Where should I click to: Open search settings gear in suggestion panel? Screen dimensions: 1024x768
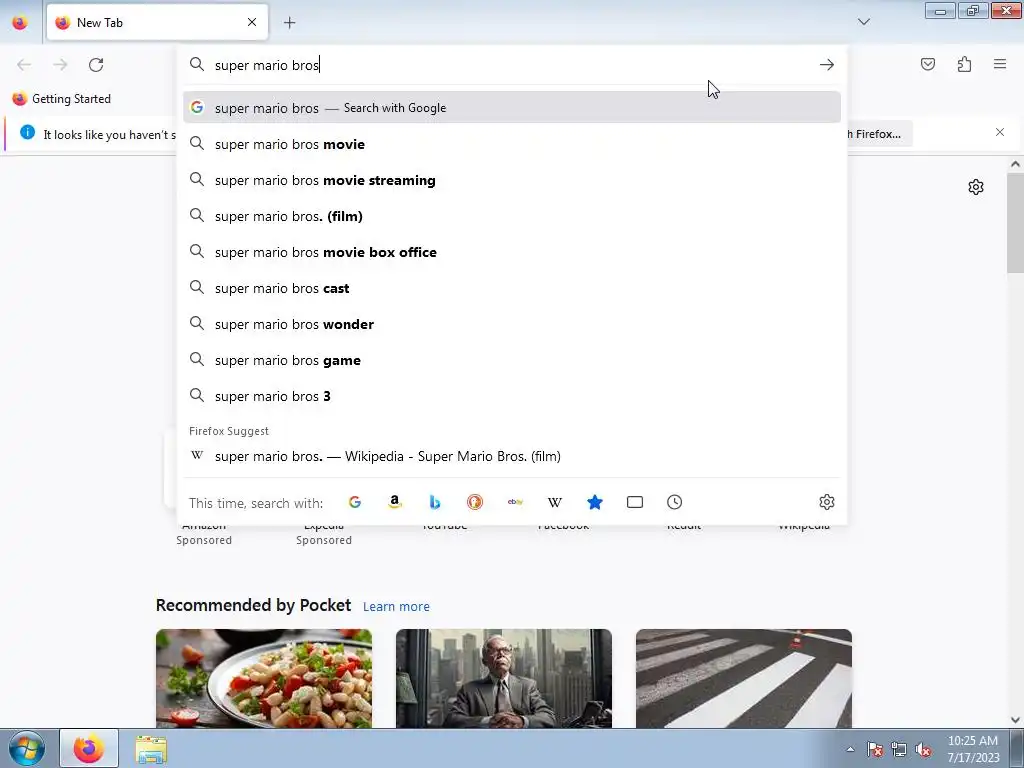tap(827, 502)
